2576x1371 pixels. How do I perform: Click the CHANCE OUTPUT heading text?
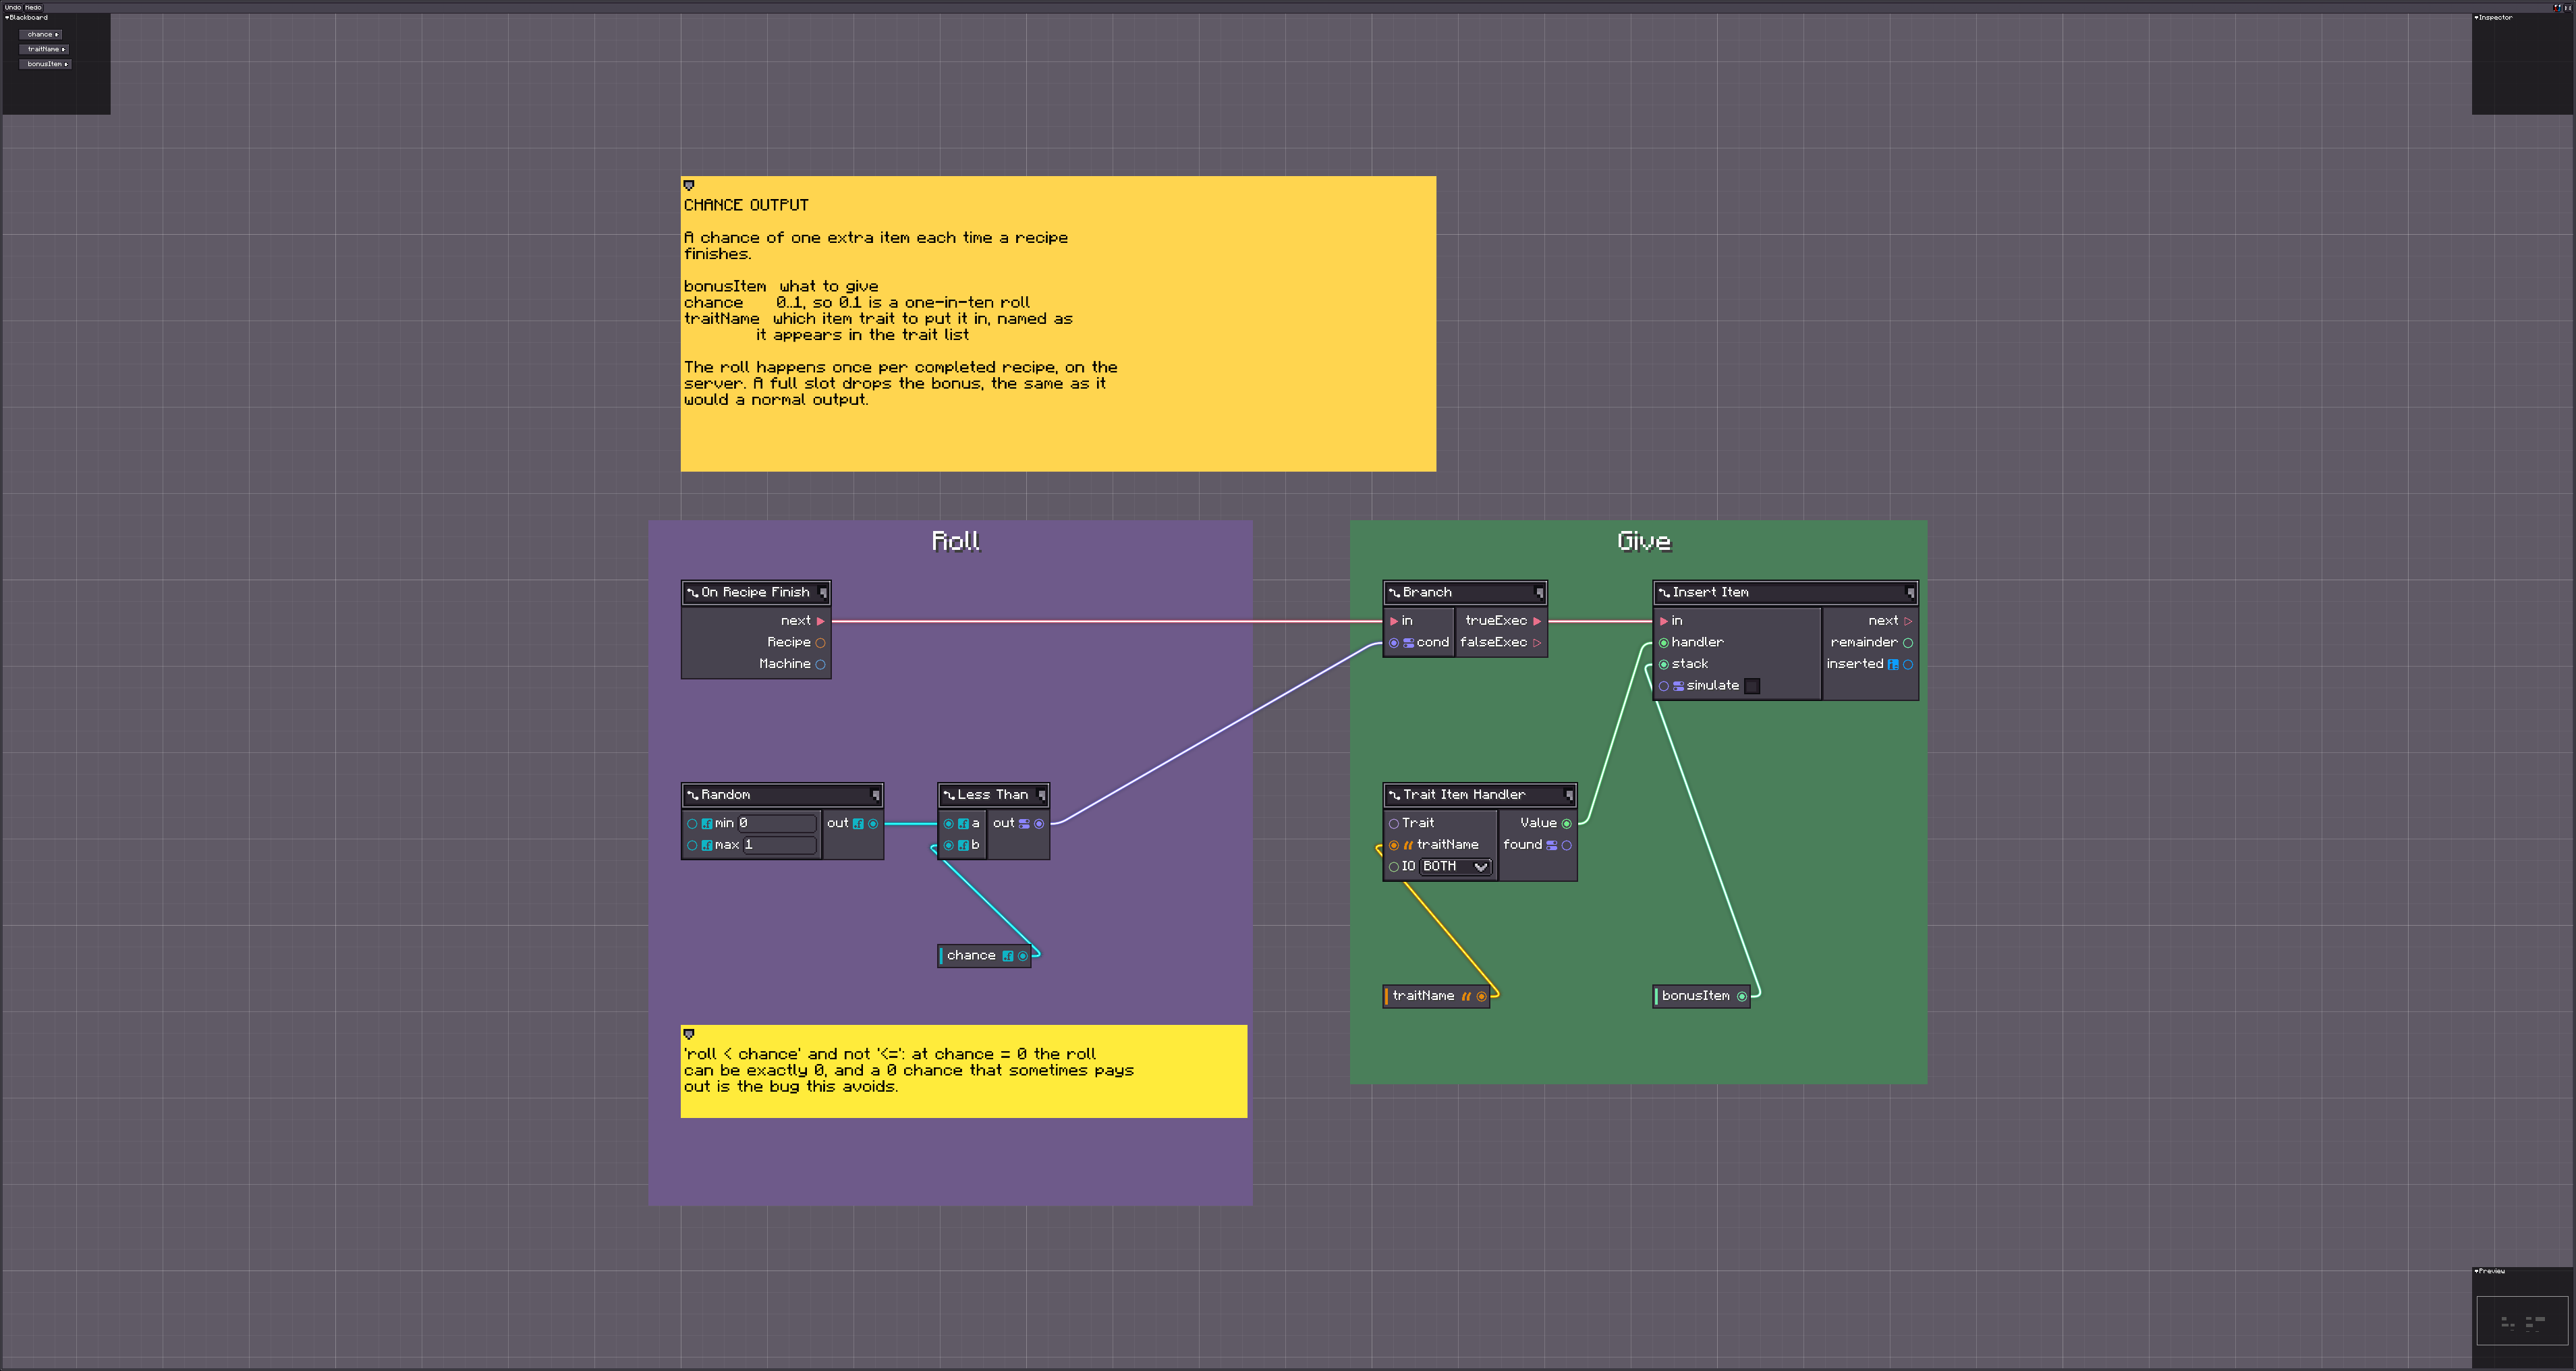point(746,205)
